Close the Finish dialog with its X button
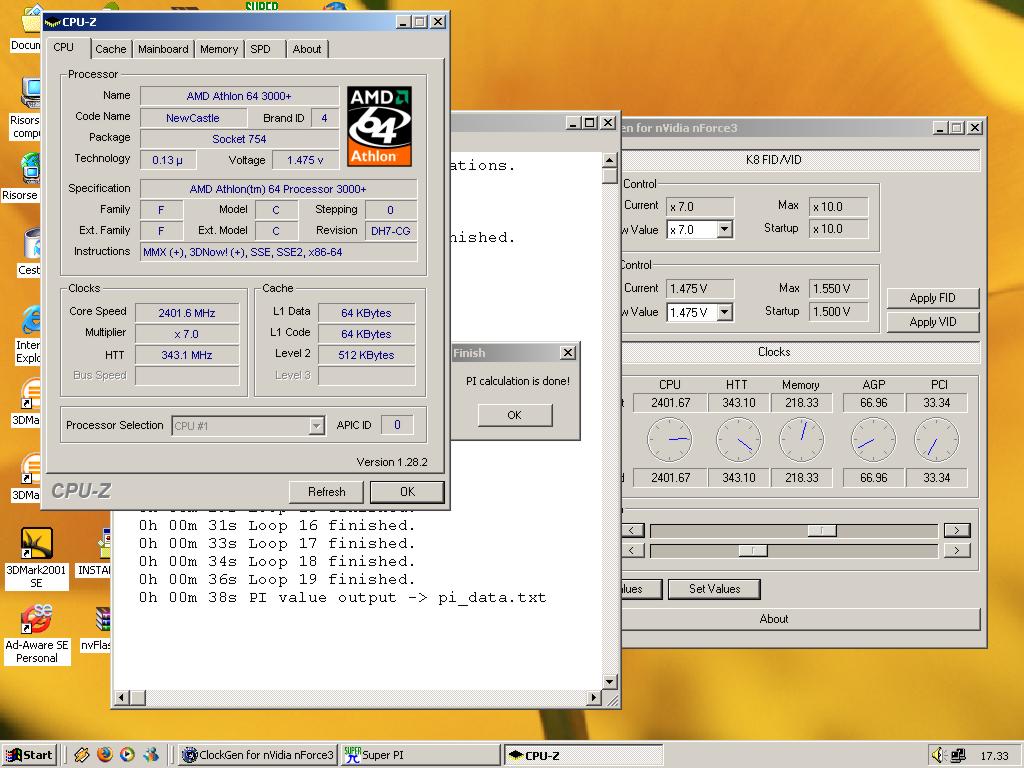Image resolution: width=1024 pixels, height=768 pixels. pyautogui.click(x=568, y=353)
